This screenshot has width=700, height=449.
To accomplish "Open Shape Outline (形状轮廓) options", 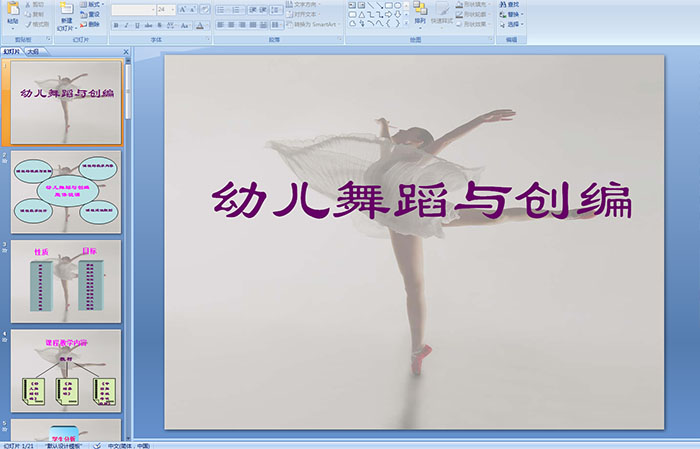I will (x=474, y=14).
